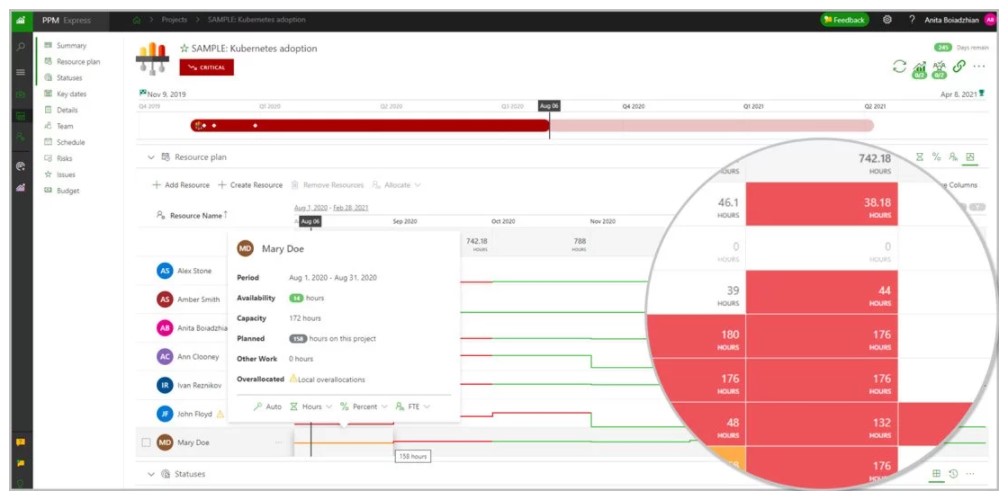Image resolution: width=1008 pixels, height=499 pixels.
Task: Click the pink chart icon in left rail
Action: 21,187
